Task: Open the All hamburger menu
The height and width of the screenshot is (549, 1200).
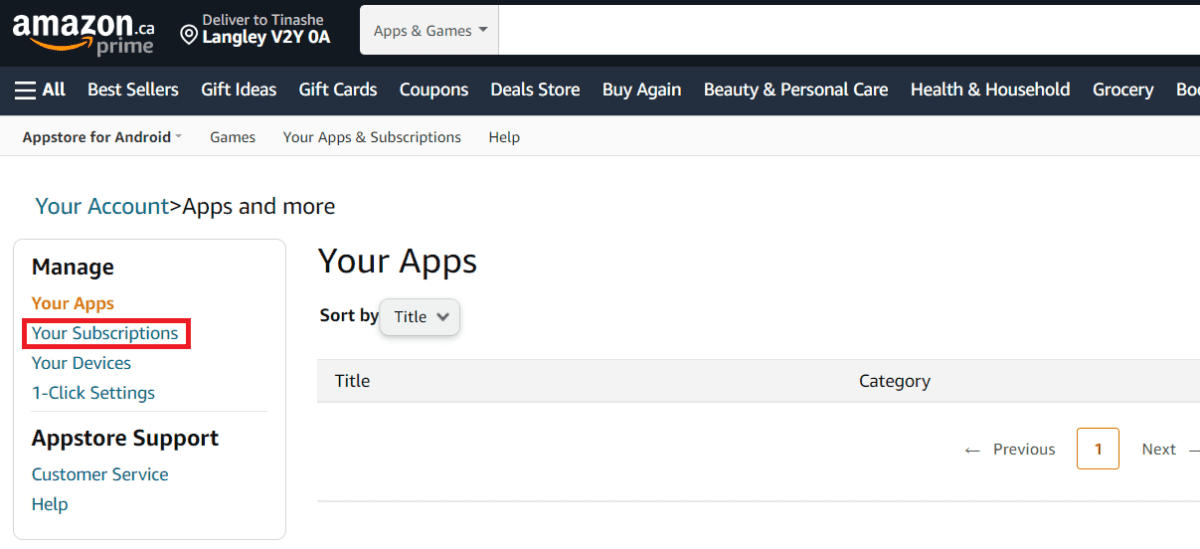Action: 40,90
